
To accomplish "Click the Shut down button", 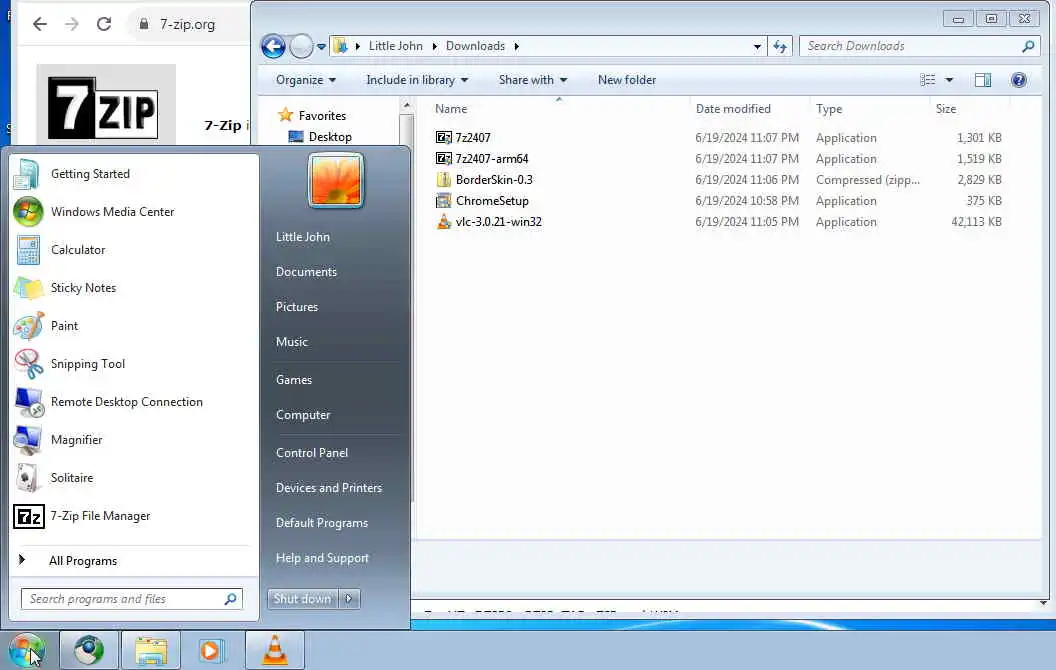I will (x=303, y=599).
